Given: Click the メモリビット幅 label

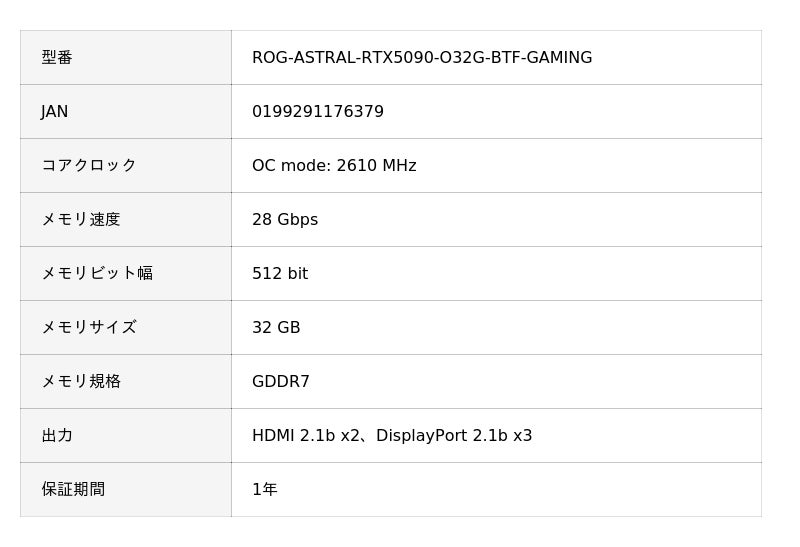Looking at the screenshot, I should (x=96, y=274).
